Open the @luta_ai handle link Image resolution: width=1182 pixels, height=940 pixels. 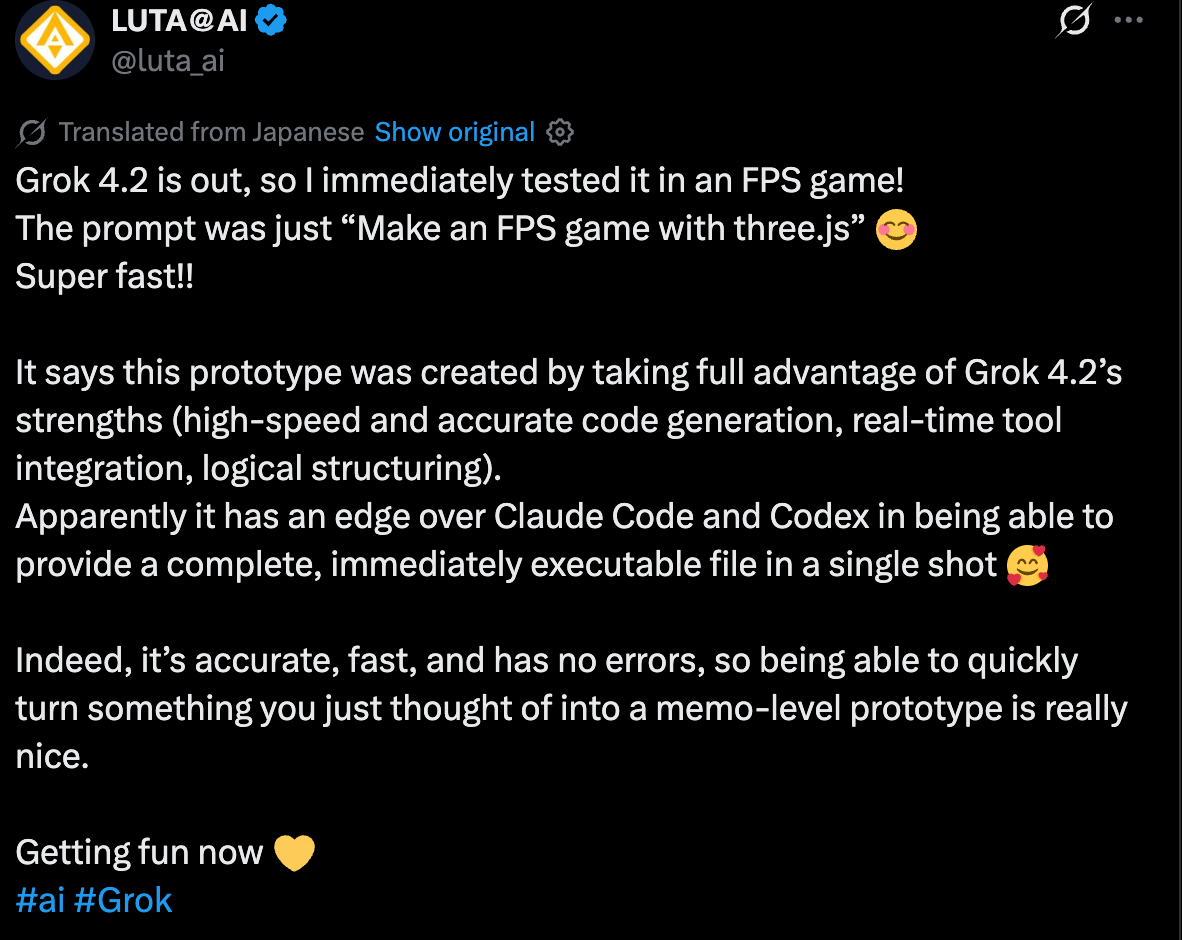pyautogui.click(x=168, y=61)
